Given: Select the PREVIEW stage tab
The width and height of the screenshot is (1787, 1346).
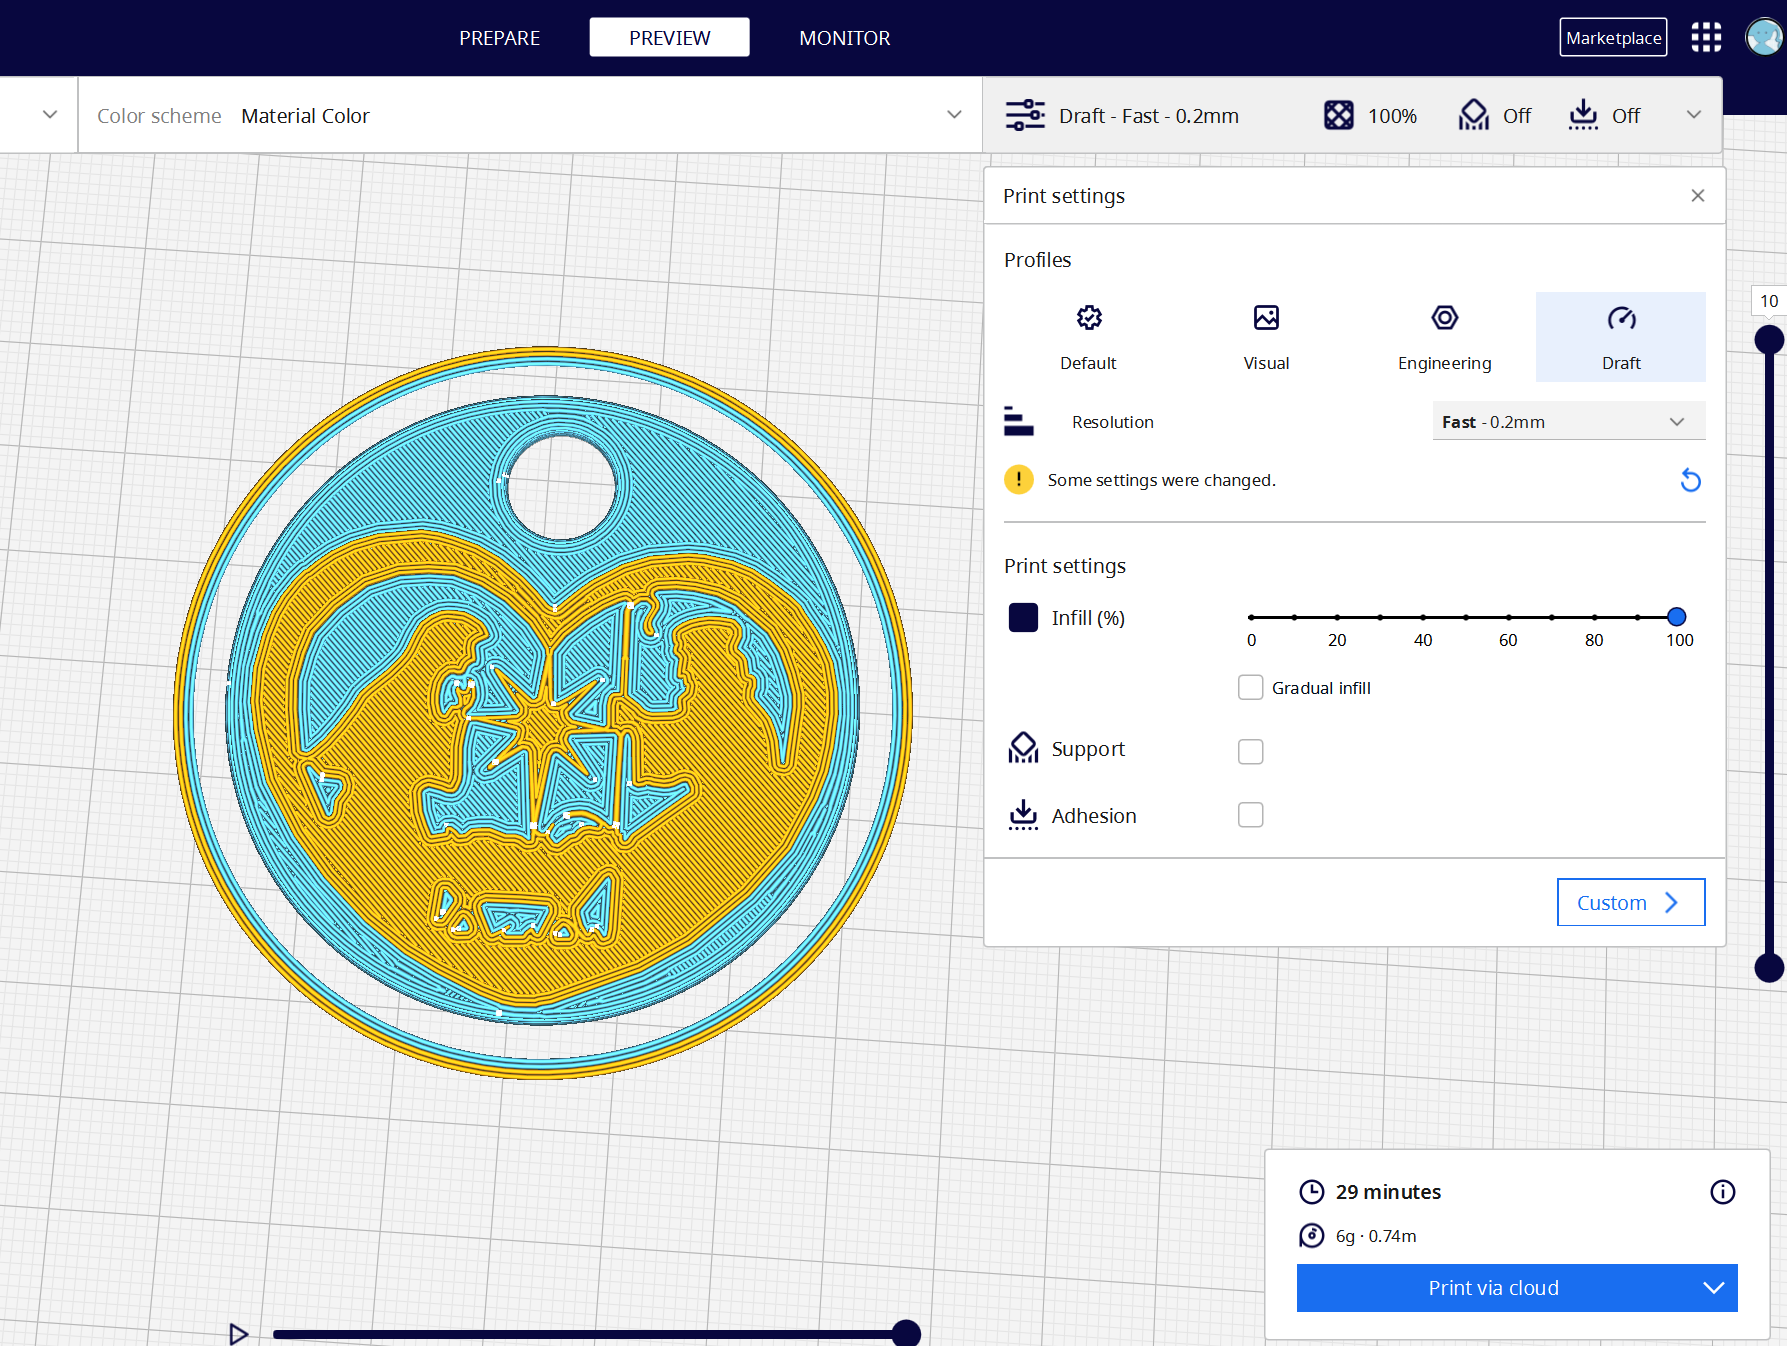Looking at the screenshot, I should (669, 38).
